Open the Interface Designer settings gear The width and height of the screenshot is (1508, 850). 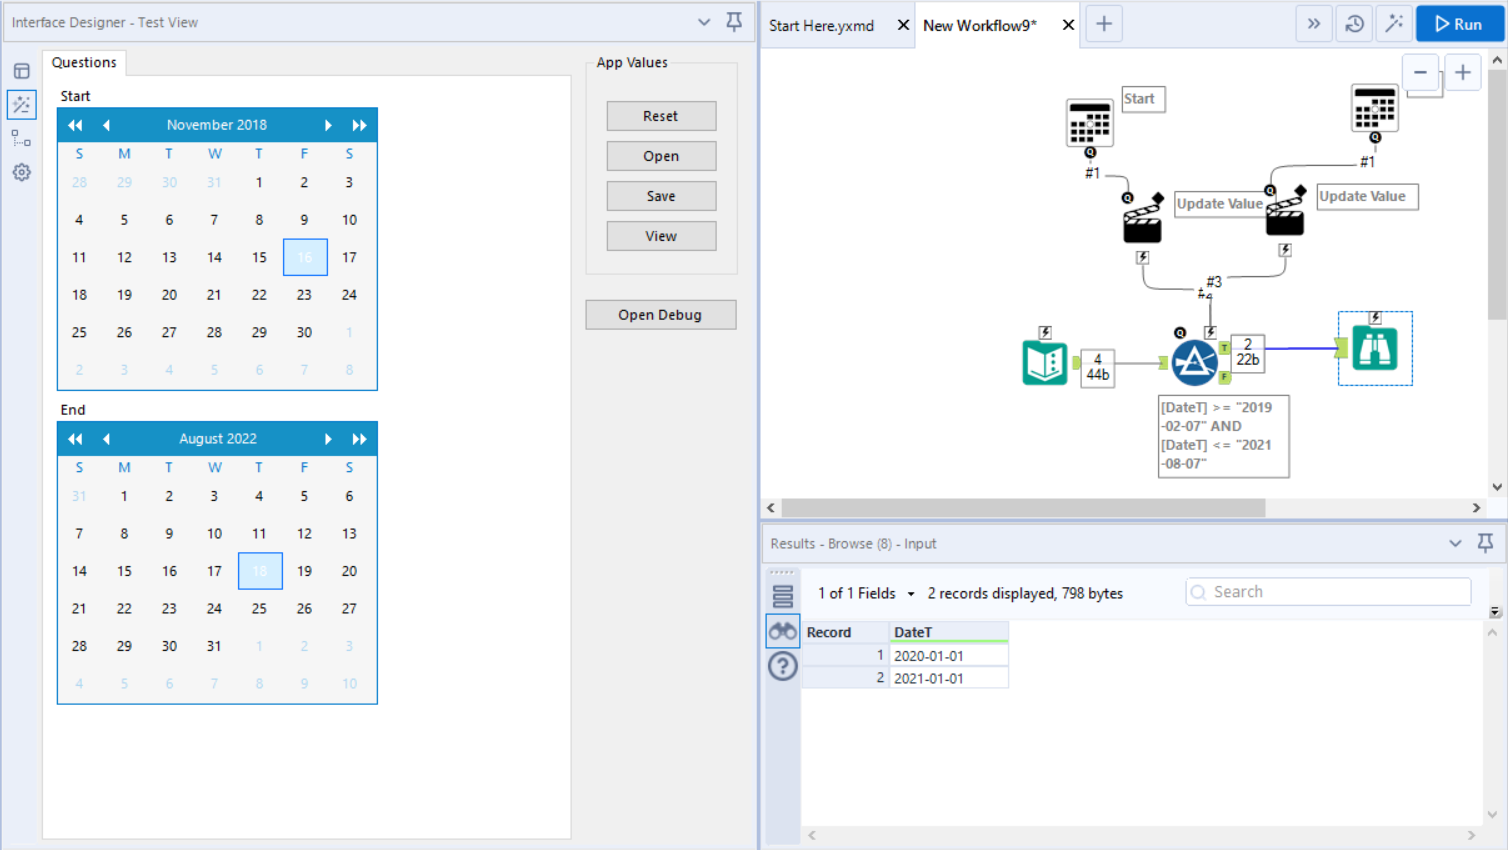point(21,172)
